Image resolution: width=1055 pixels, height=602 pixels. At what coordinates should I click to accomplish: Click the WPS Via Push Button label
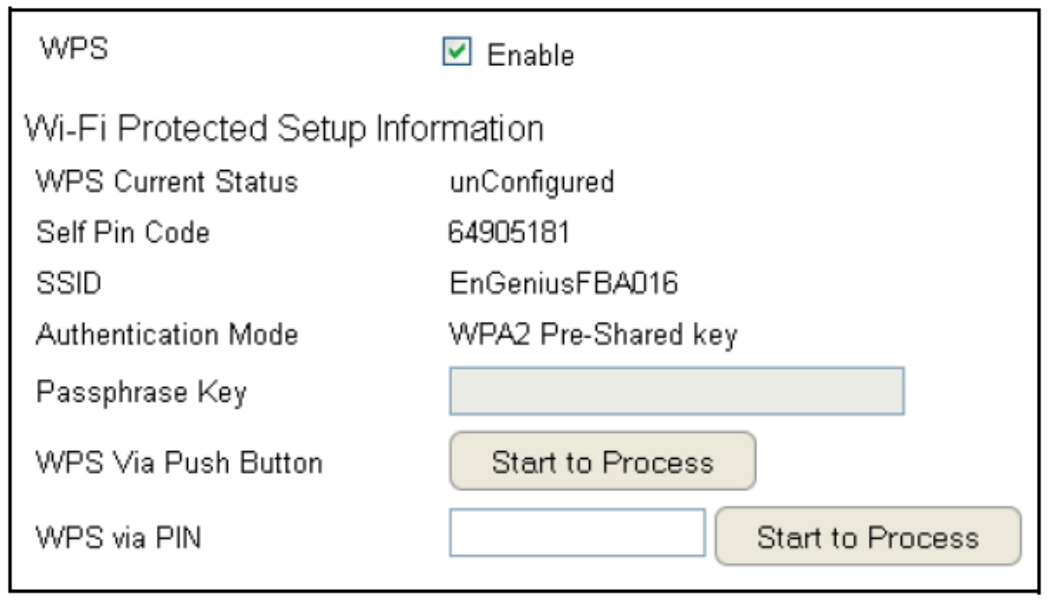pyautogui.click(x=179, y=463)
